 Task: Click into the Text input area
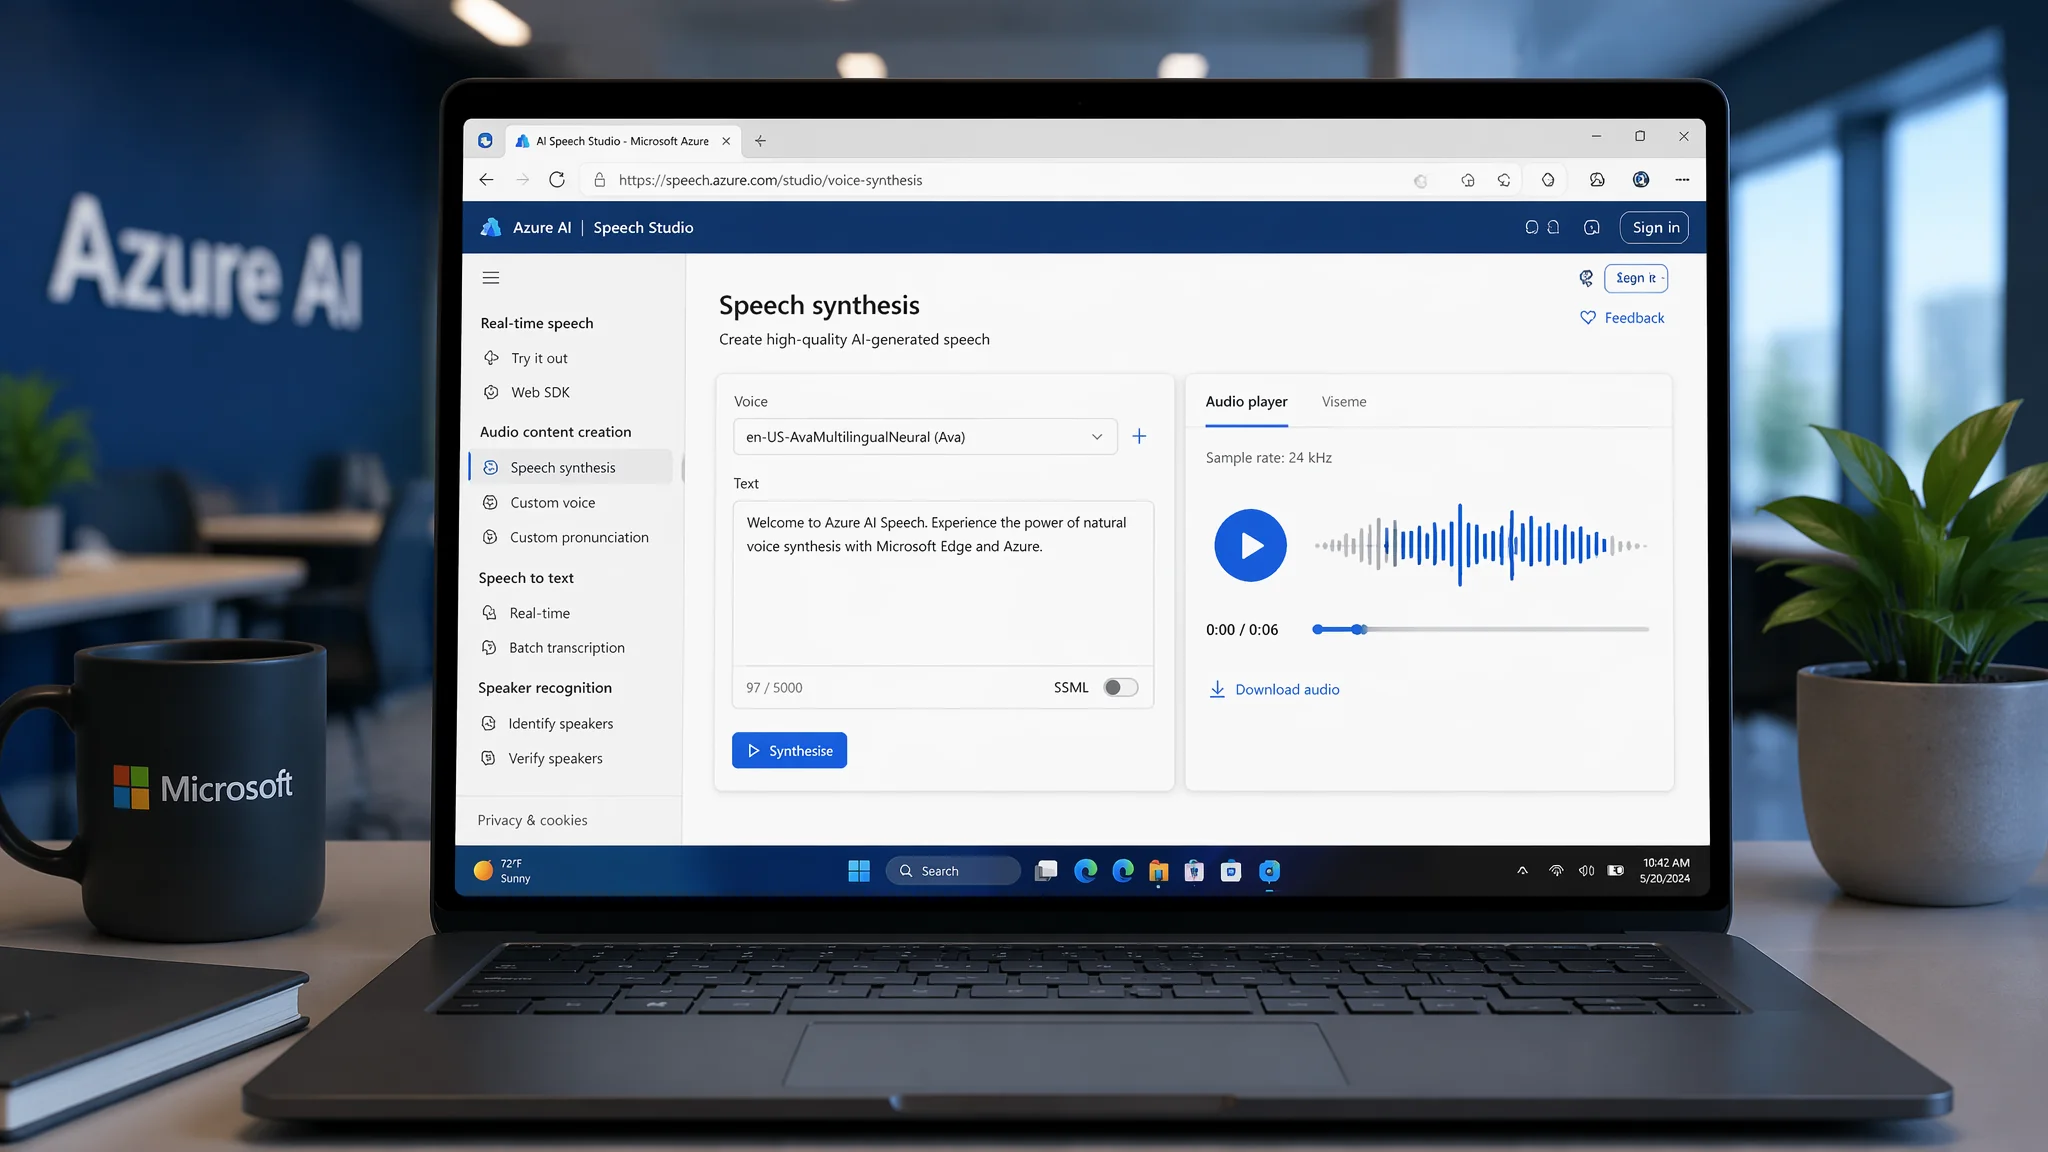943,583
